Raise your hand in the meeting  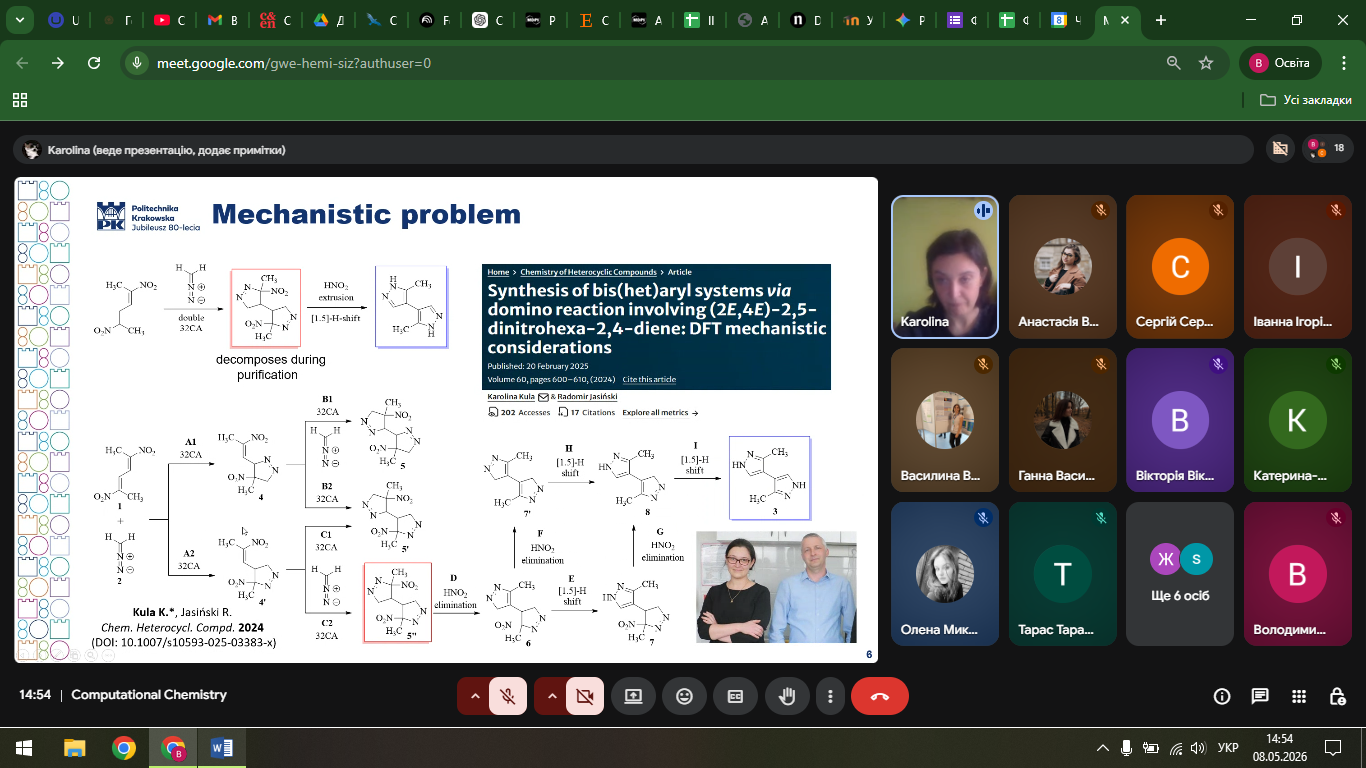[x=787, y=696]
